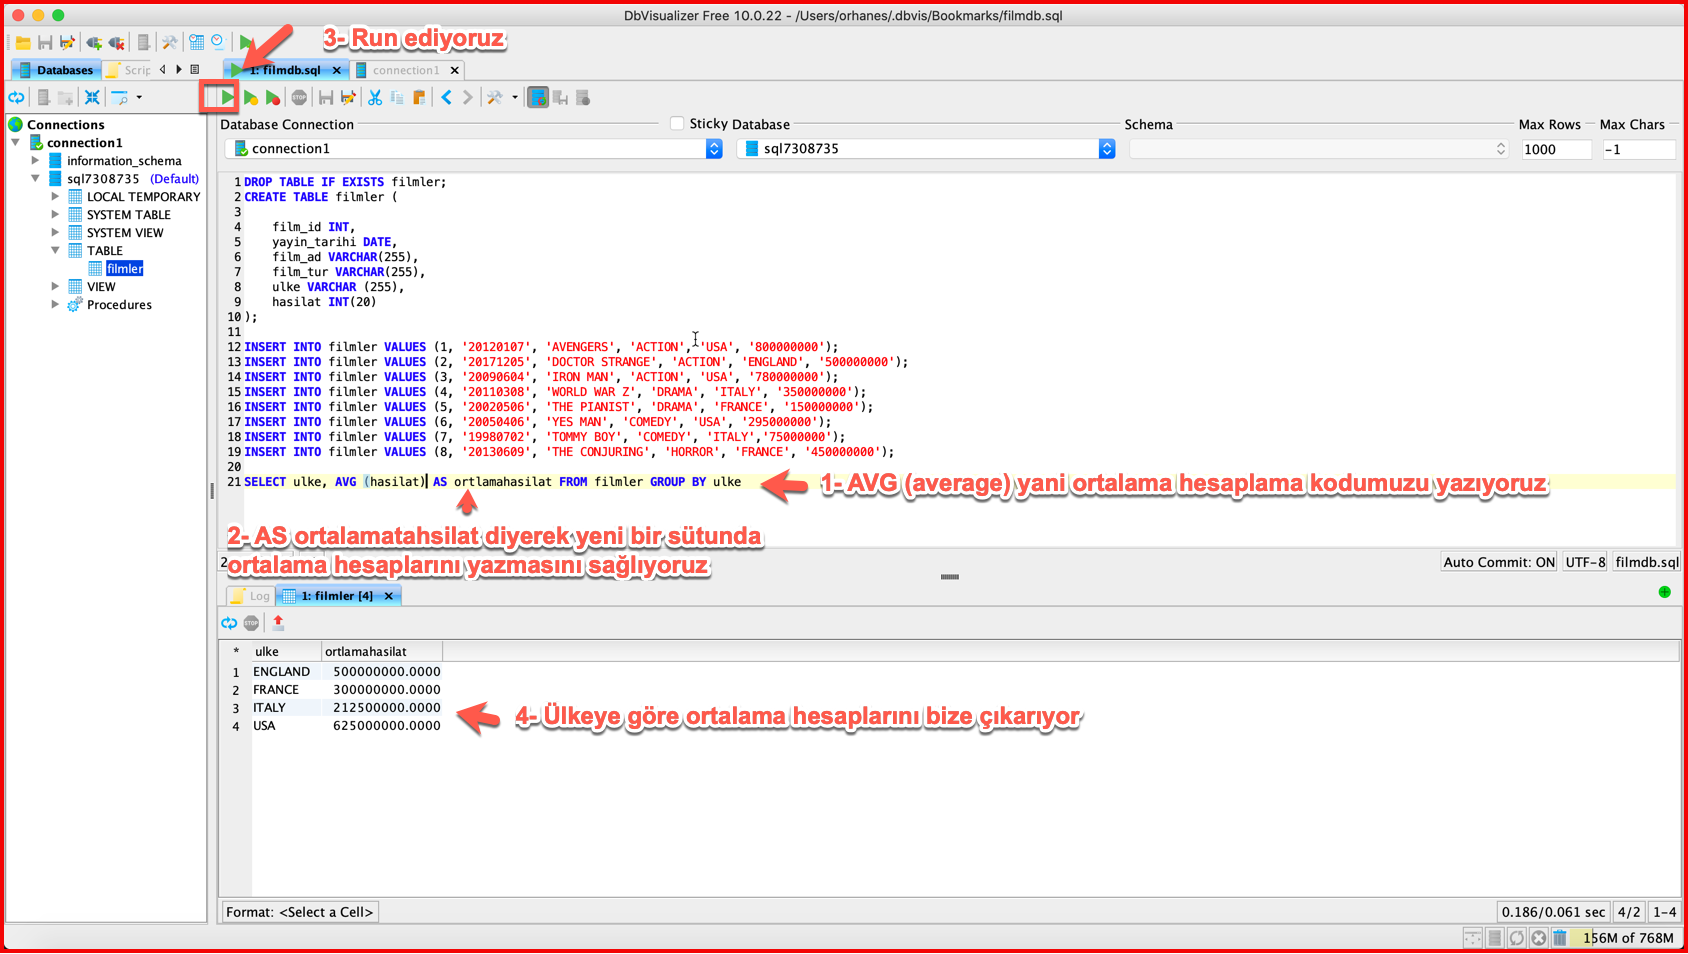Go to previous SQL with blue left arrow
1688x954 pixels.
pyautogui.click(x=446, y=97)
